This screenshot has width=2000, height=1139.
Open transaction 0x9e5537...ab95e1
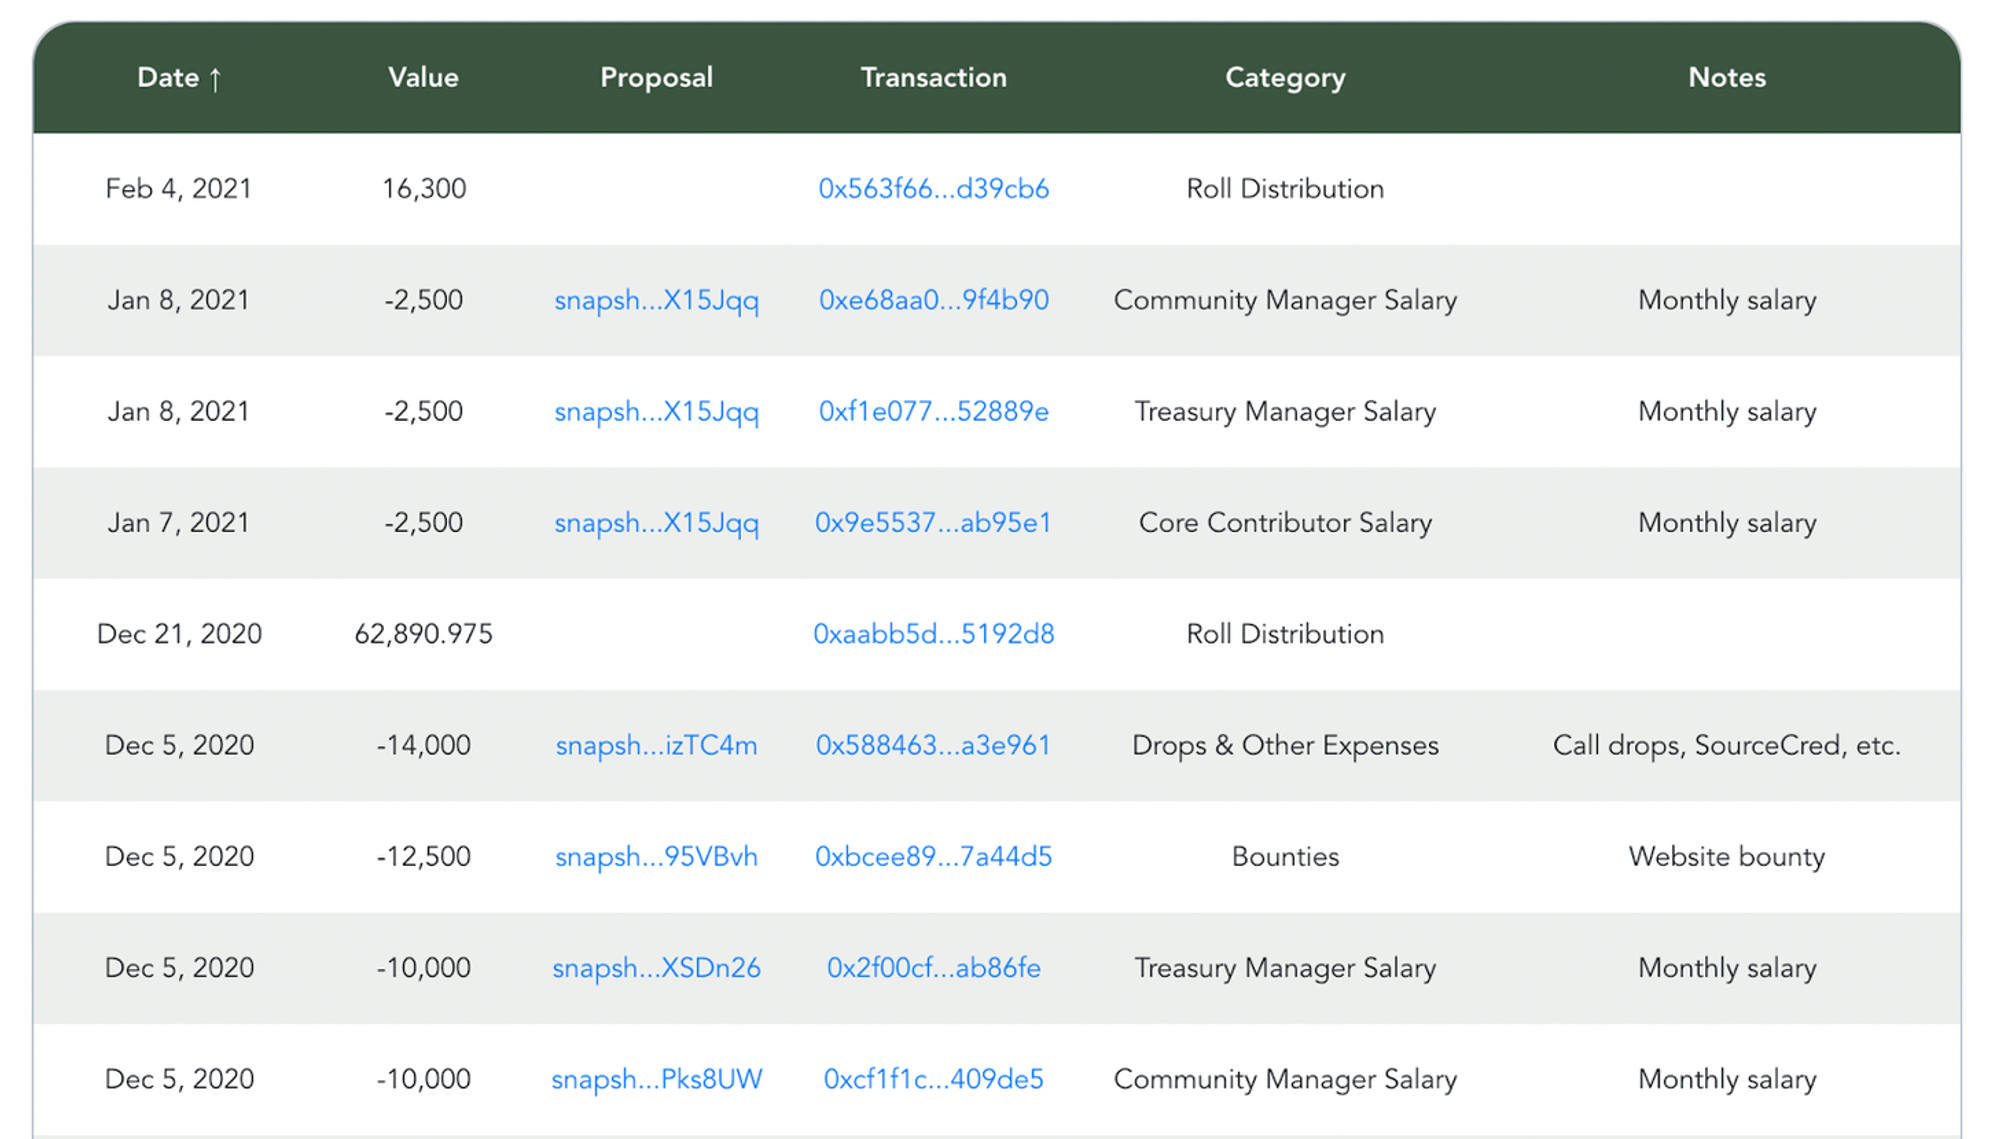[933, 523]
